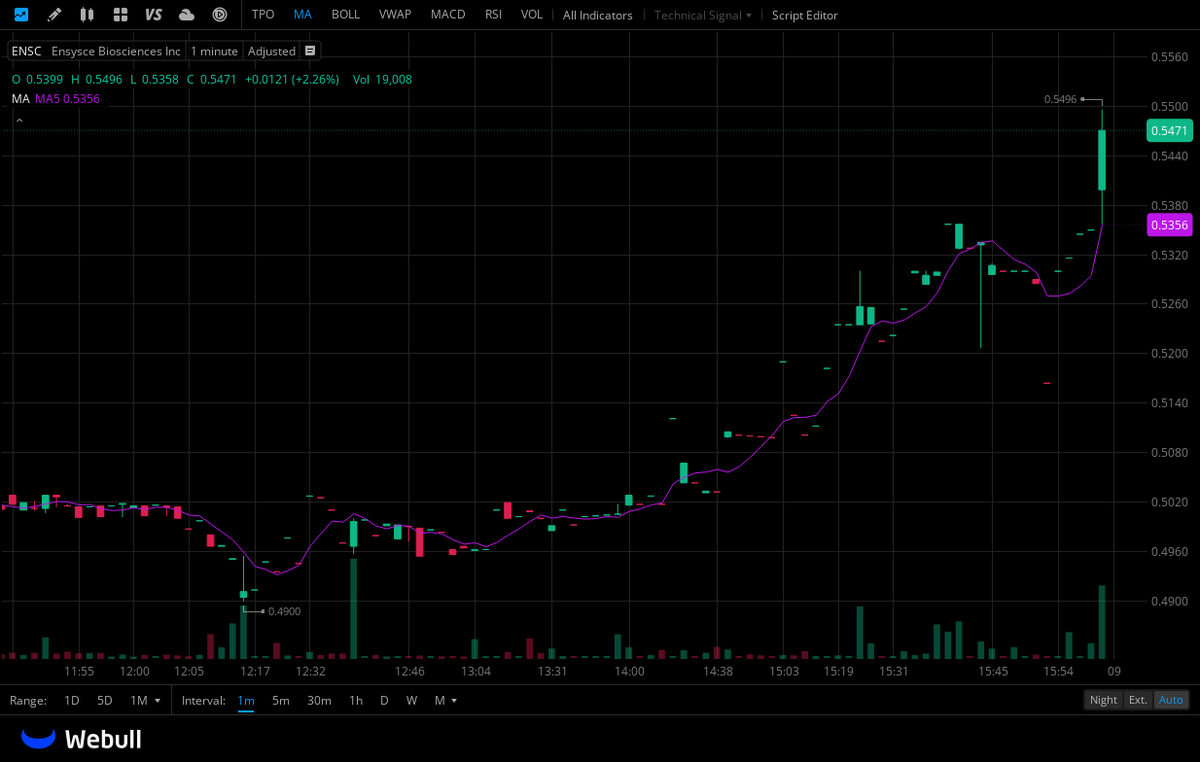Select the 5D range

pyautogui.click(x=105, y=700)
